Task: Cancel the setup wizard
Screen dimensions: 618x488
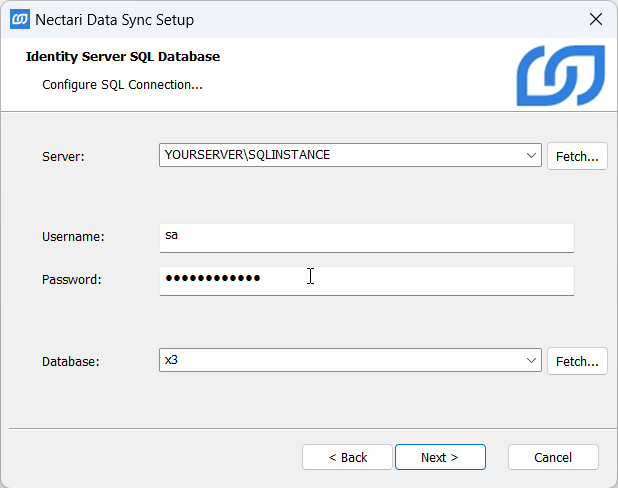Action: 553,457
